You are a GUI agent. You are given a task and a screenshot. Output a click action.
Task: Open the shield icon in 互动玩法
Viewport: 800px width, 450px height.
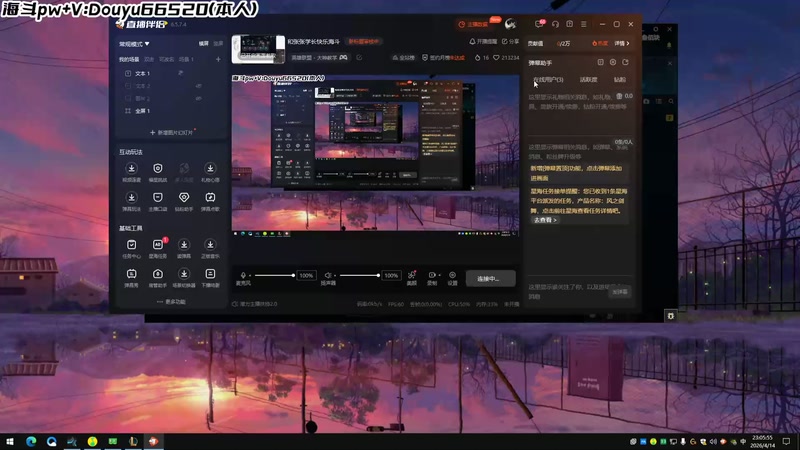[x=158, y=168]
